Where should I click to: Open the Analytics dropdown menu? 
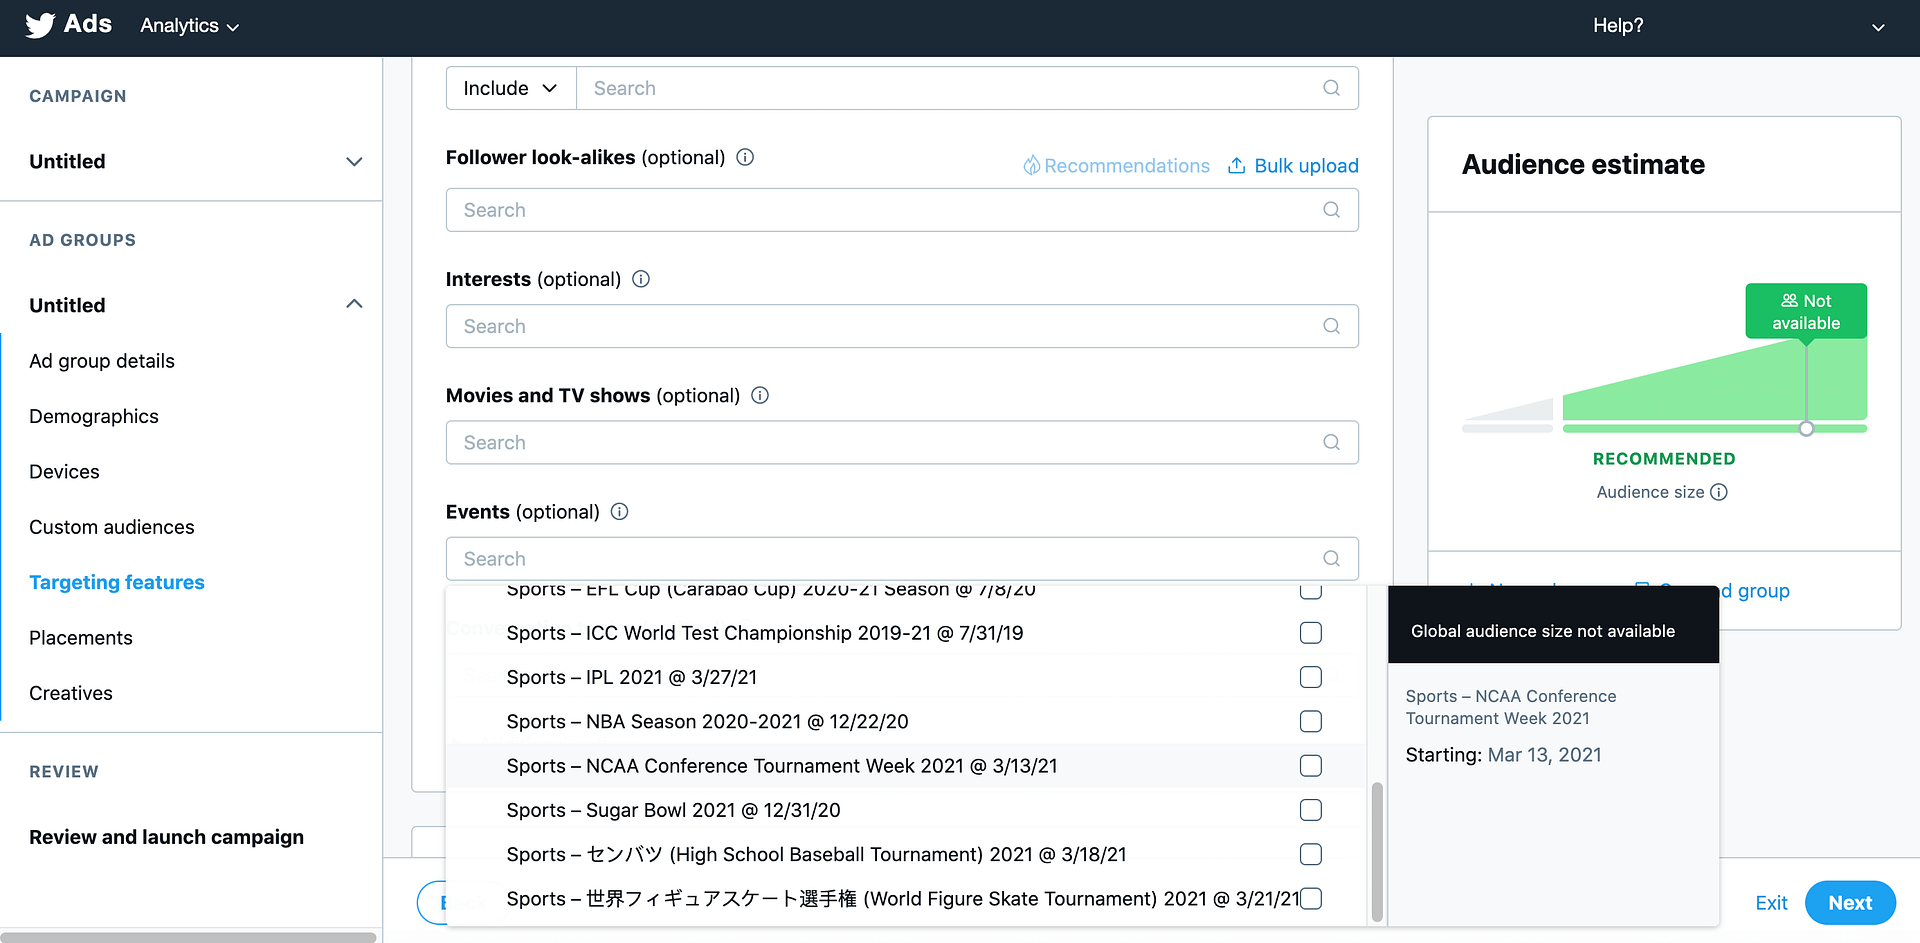pos(190,26)
